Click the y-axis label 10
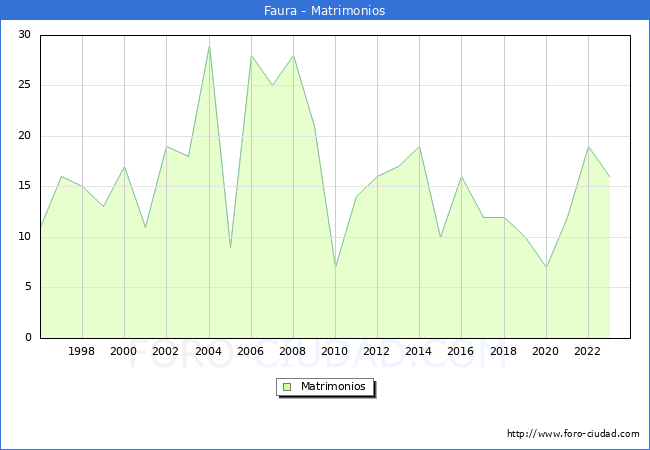The width and height of the screenshot is (650, 450). 25,237
